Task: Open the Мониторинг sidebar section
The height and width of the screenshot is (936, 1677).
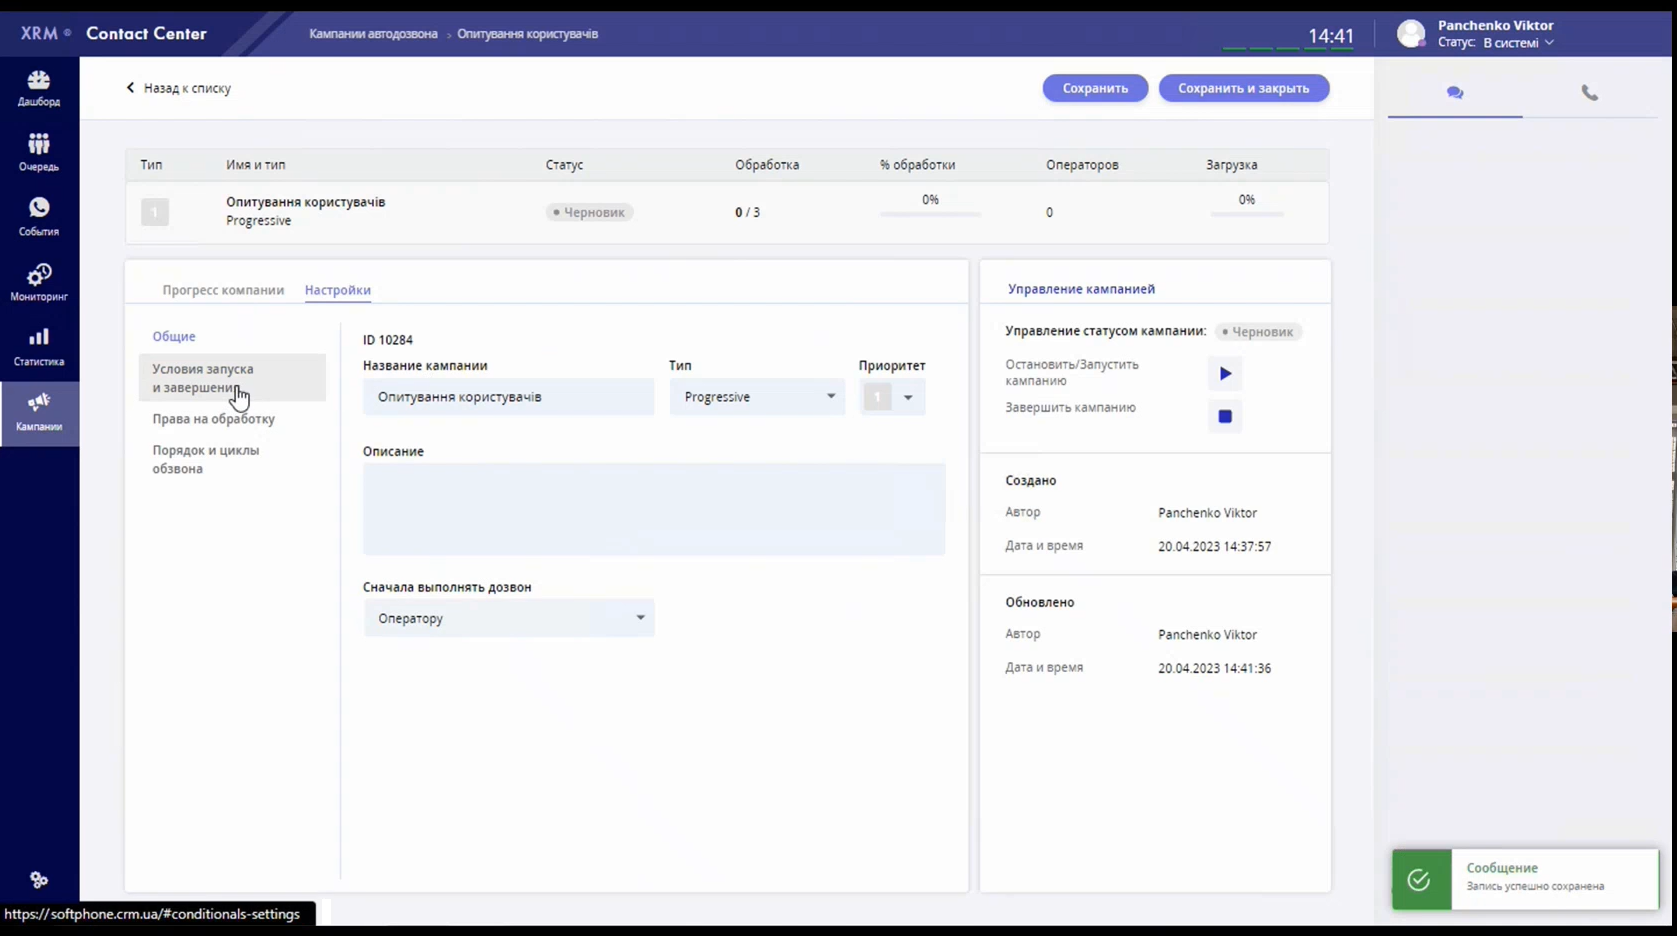Action: click(39, 282)
